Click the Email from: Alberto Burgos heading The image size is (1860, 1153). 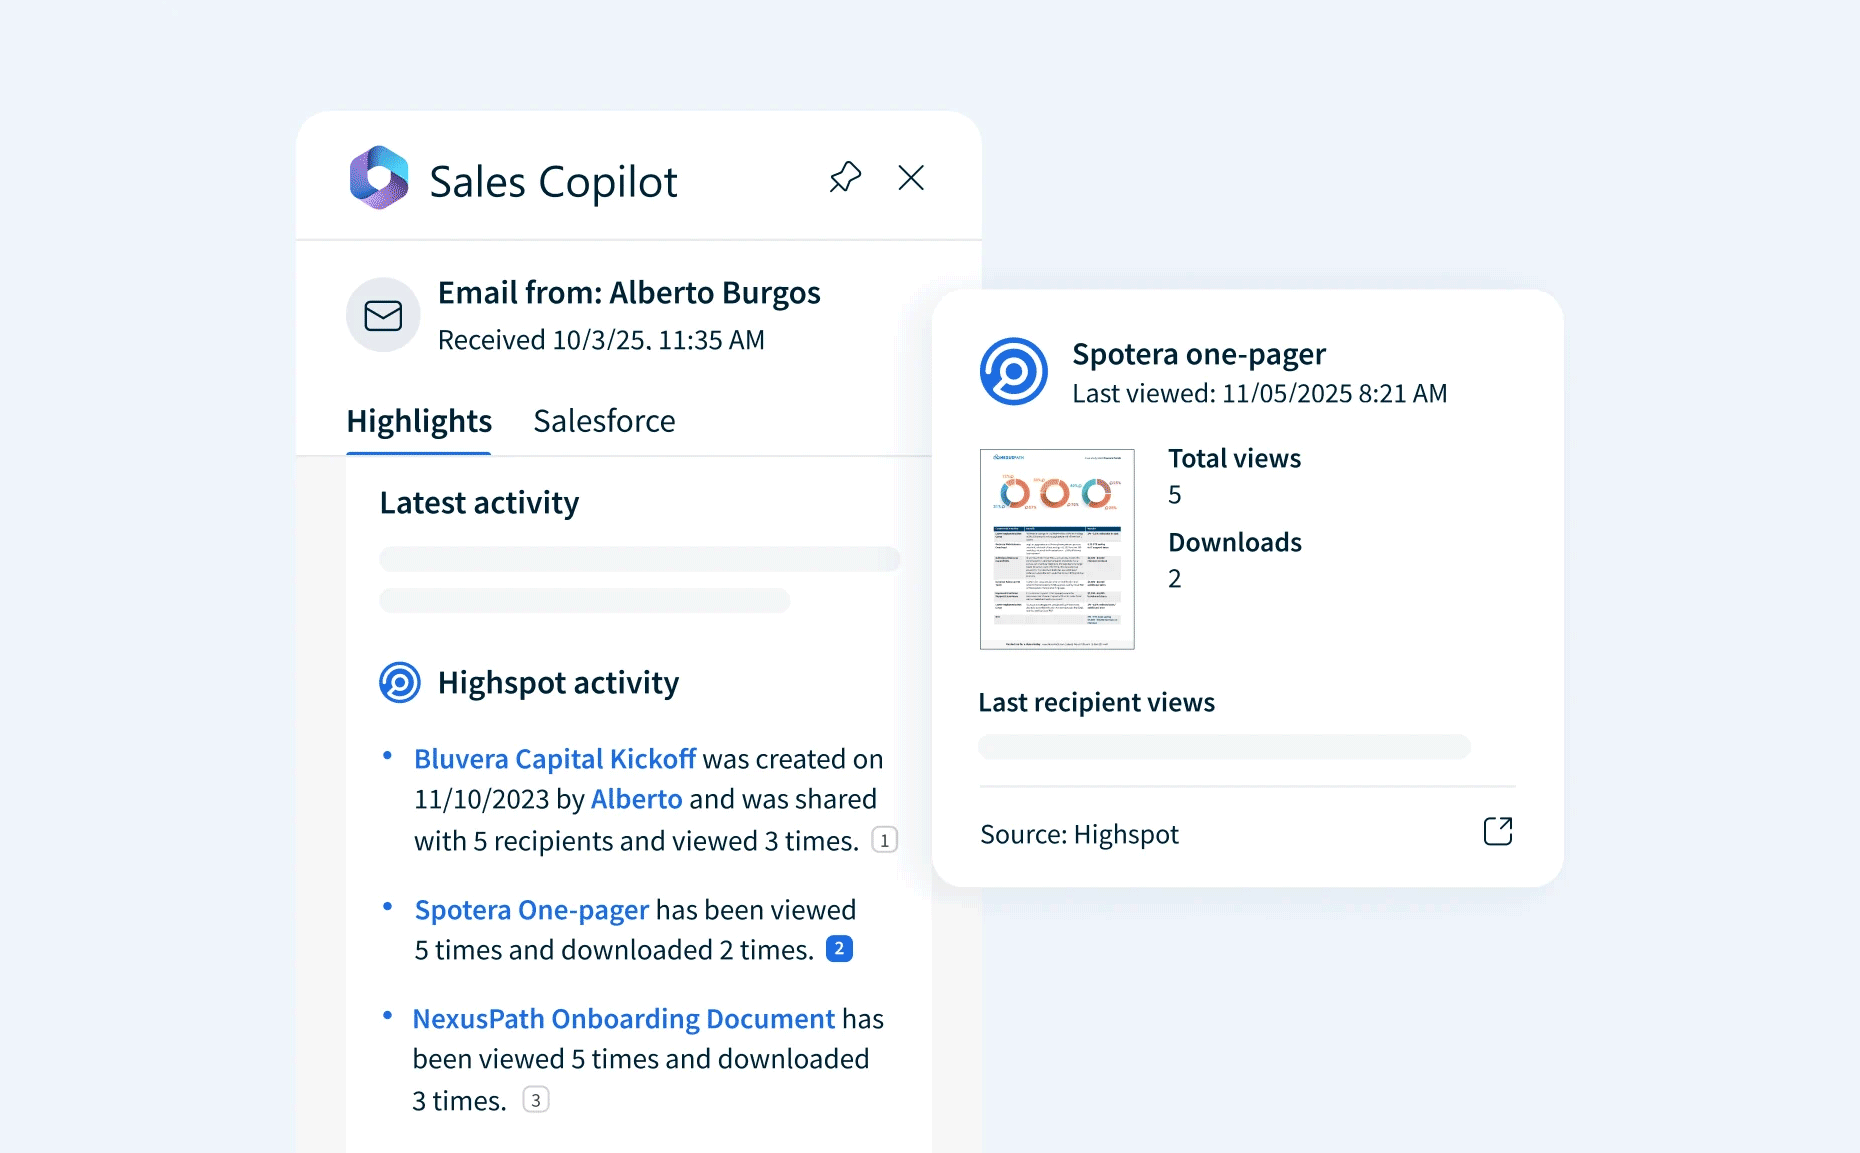[x=629, y=293]
